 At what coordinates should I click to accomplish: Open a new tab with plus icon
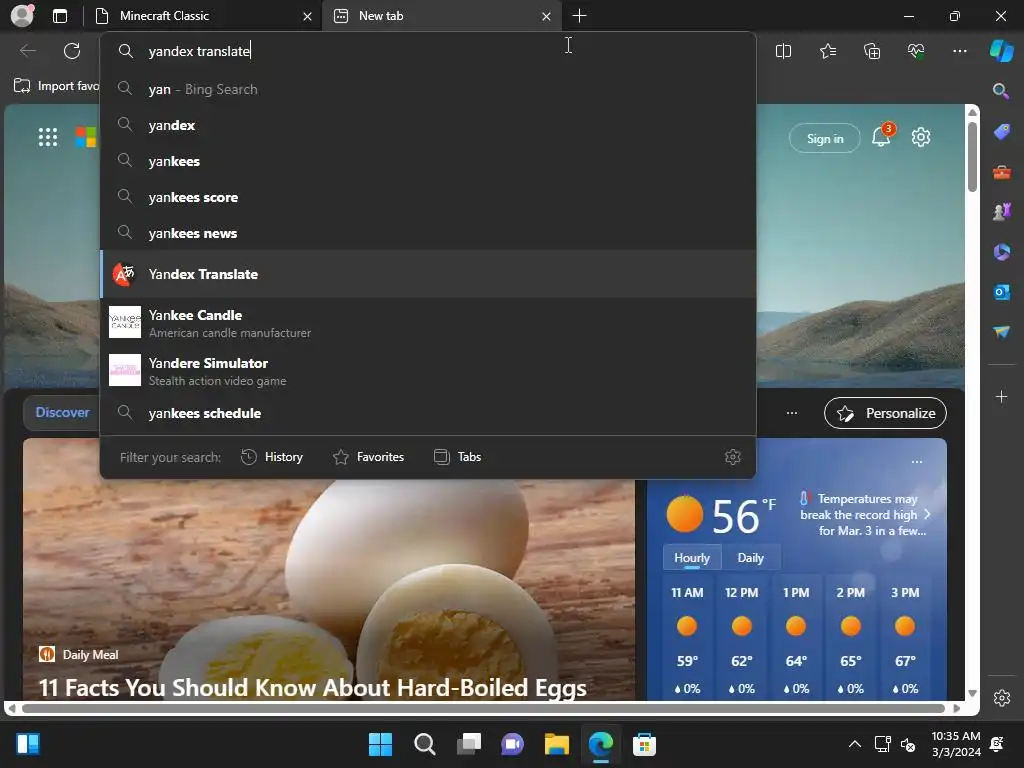[579, 16]
